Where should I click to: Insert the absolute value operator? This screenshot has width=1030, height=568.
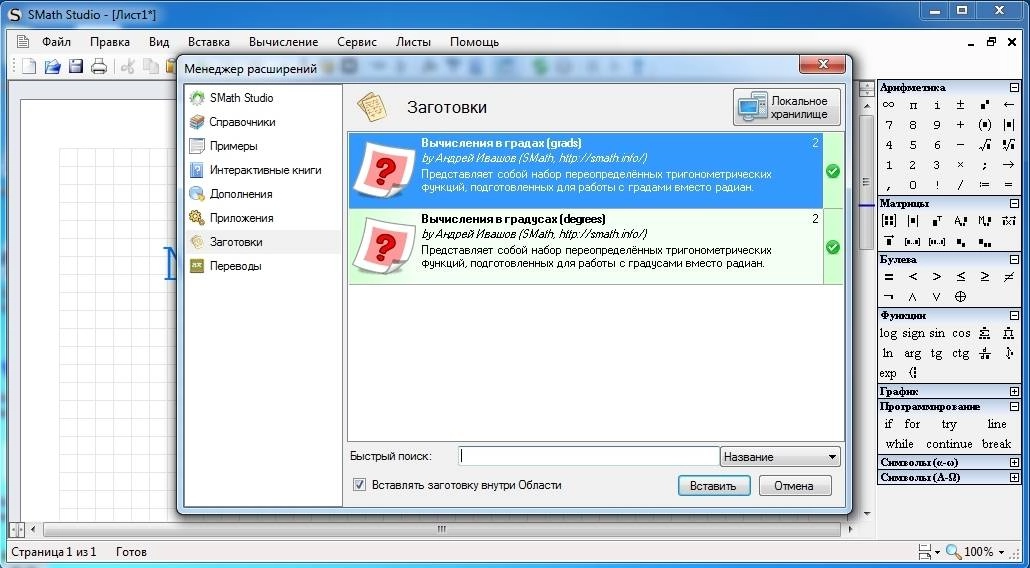tap(1009, 125)
